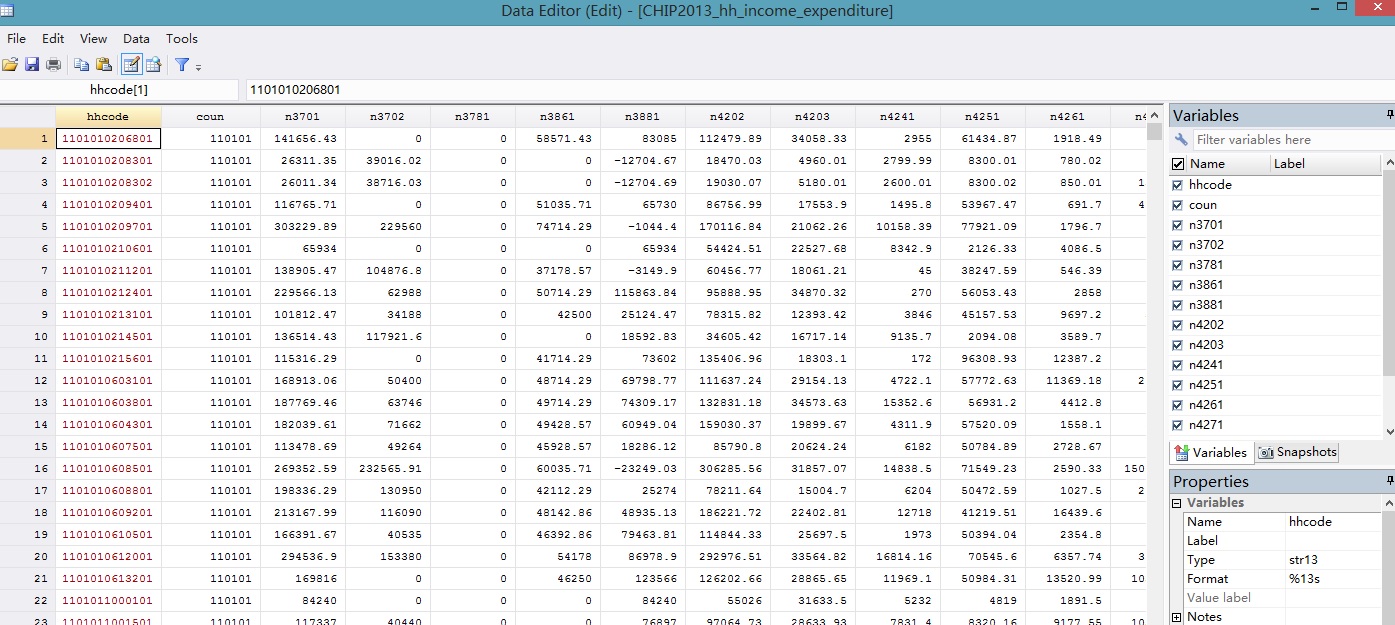Switch to the Variables tab
This screenshot has height=625, width=1395.
point(1210,452)
